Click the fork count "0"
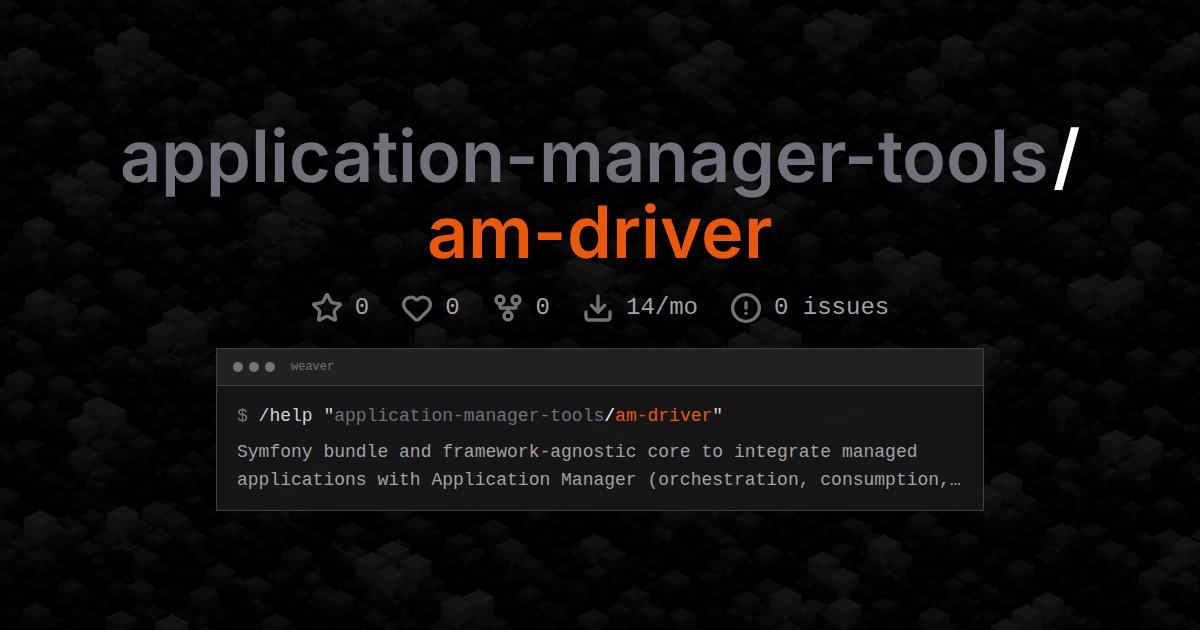Viewport: 1200px width, 630px height. tap(542, 307)
